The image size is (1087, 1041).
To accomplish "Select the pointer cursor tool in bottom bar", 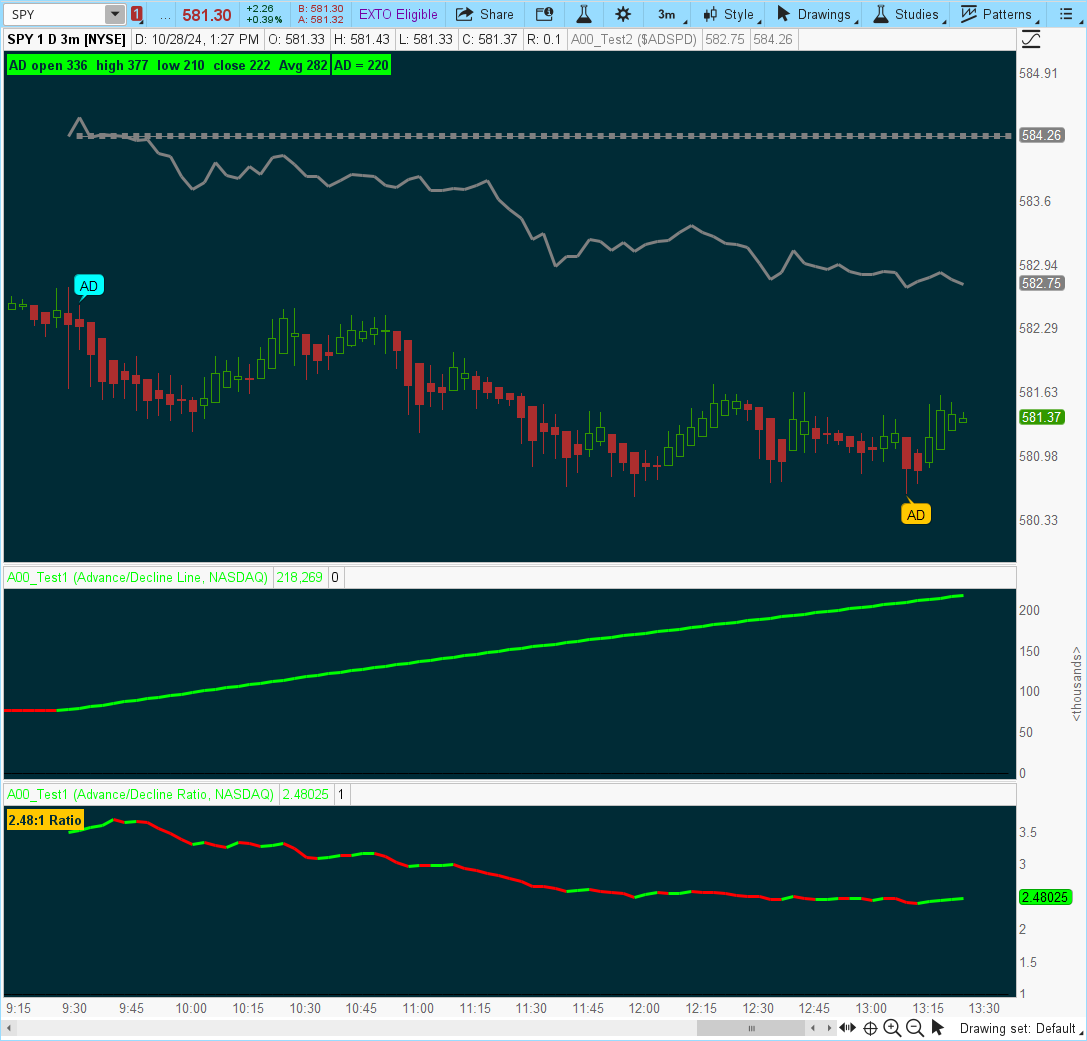I will pos(937,1028).
